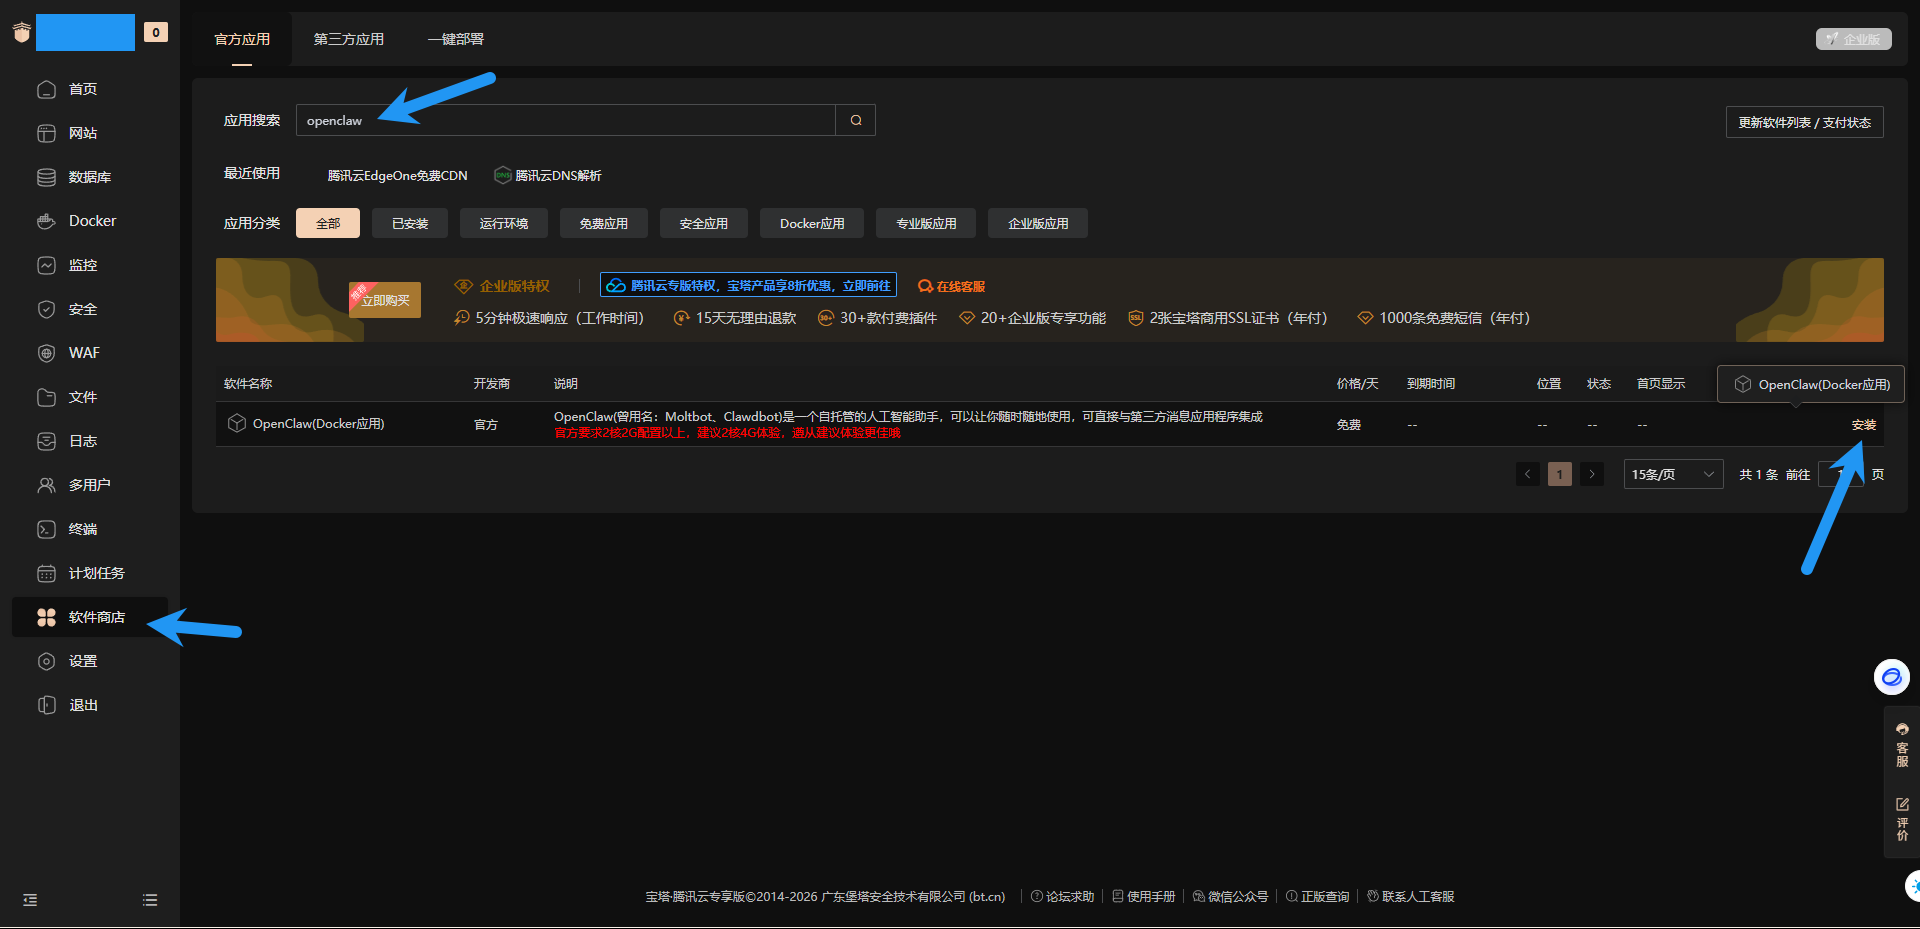The height and width of the screenshot is (929, 1920).
Task: Open Docker from the sidebar
Action: pyautogui.click(x=91, y=221)
